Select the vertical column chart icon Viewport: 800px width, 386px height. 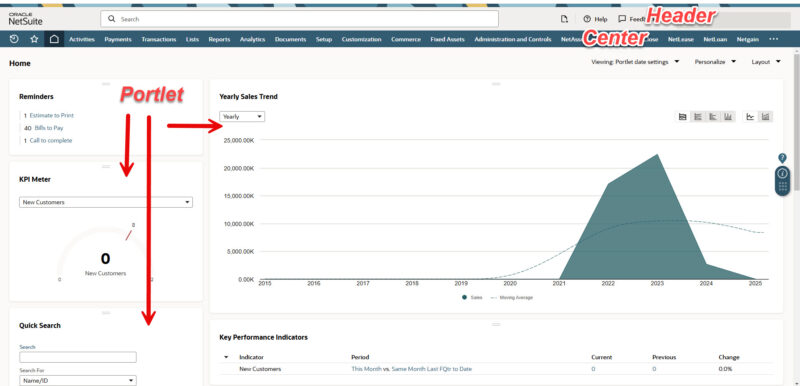728,117
